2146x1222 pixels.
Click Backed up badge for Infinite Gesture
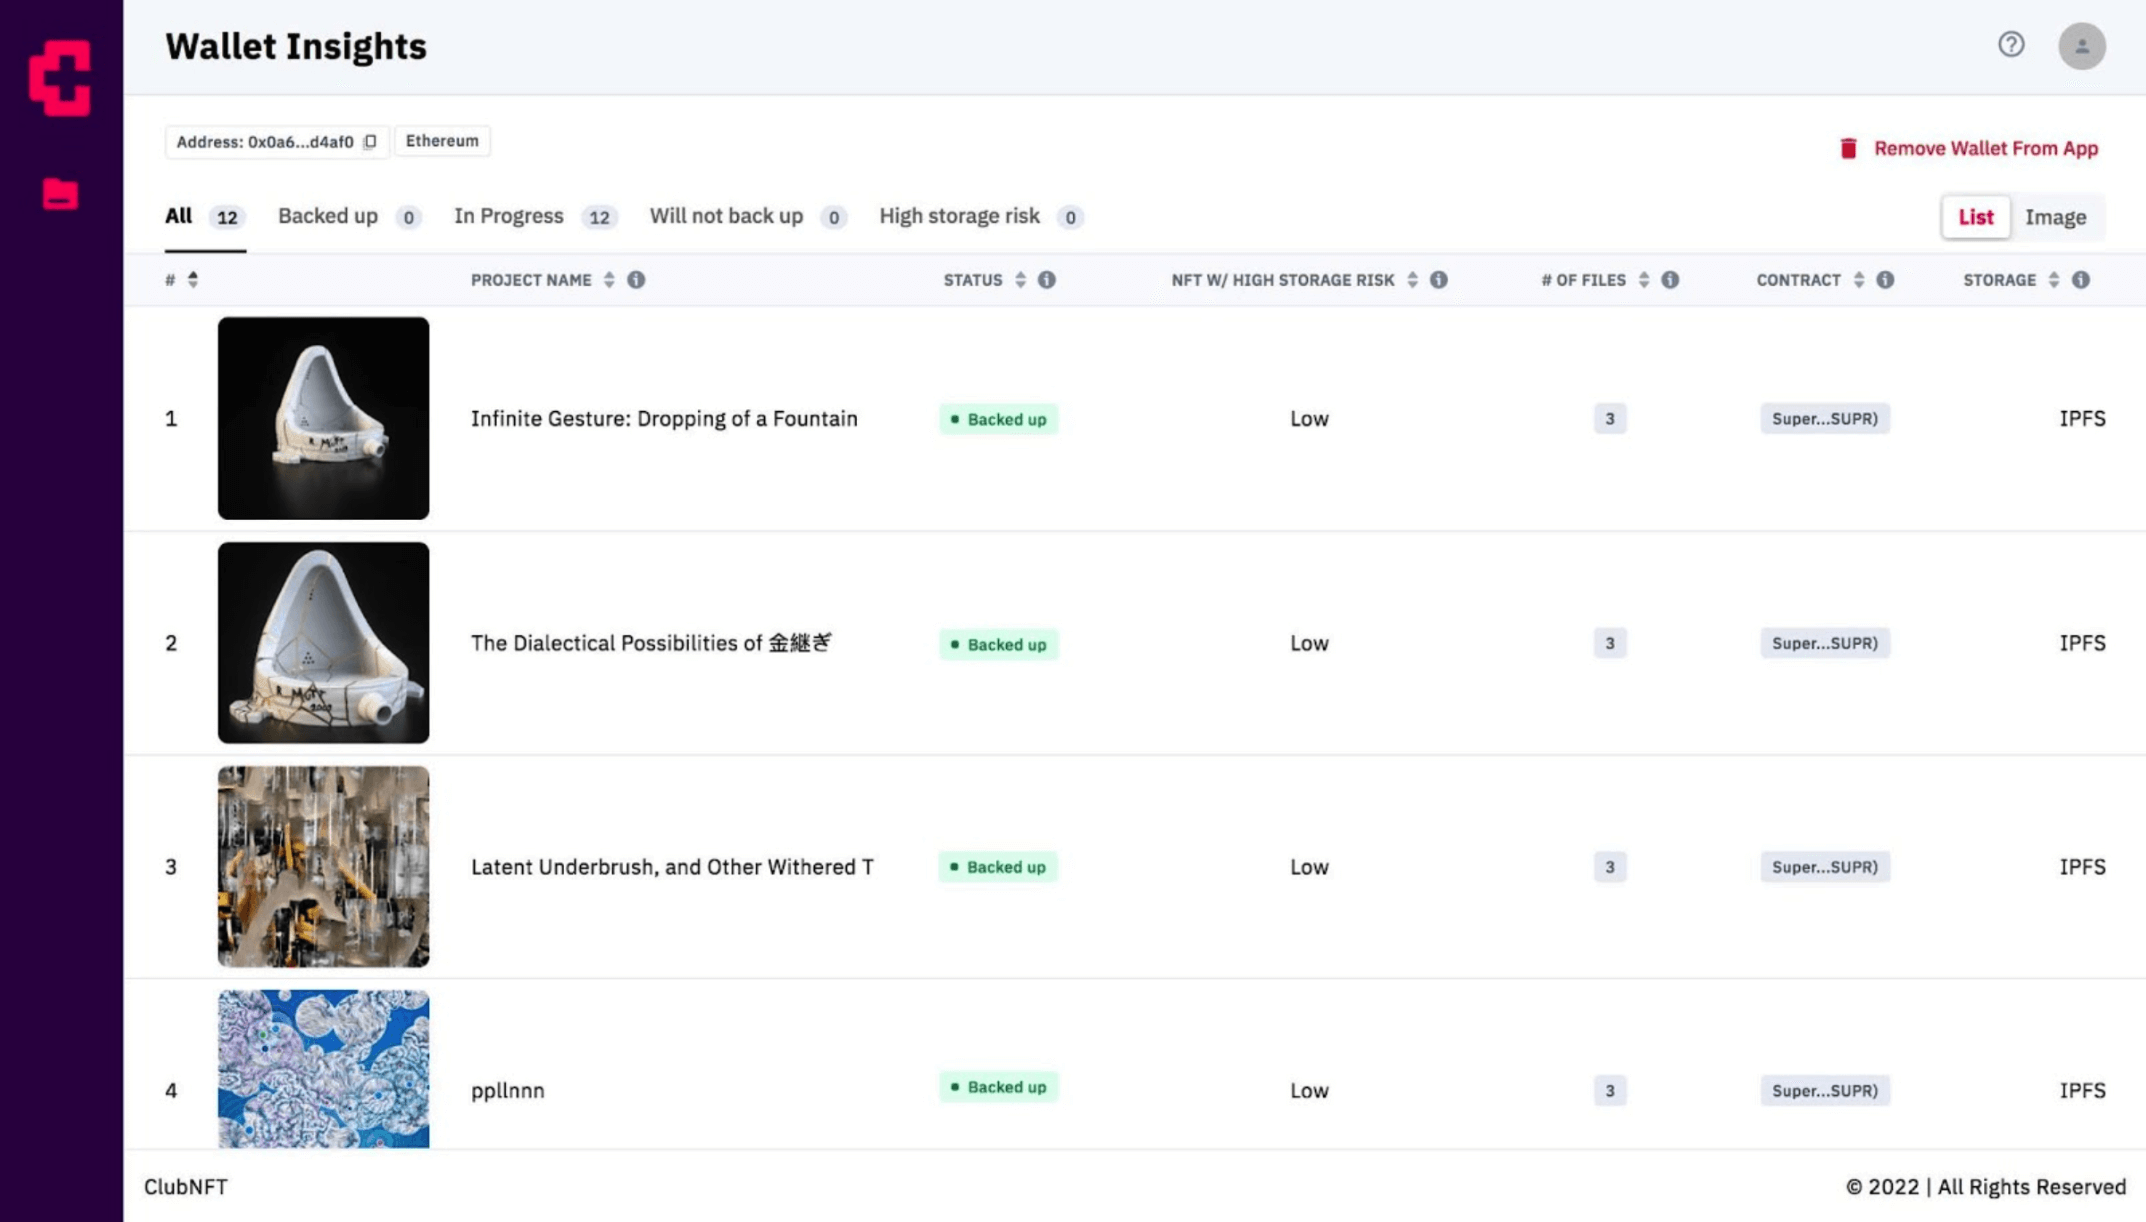pos(998,419)
